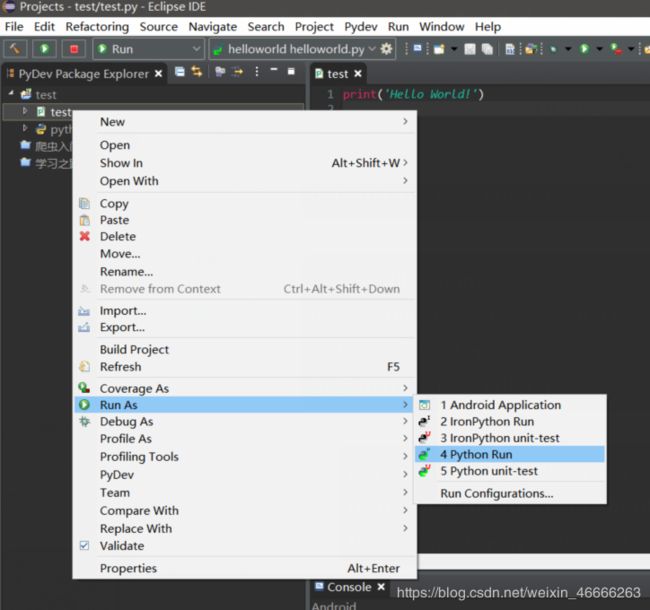Expand the Replace With submenu
The width and height of the screenshot is (650, 610).
[x=245, y=529]
